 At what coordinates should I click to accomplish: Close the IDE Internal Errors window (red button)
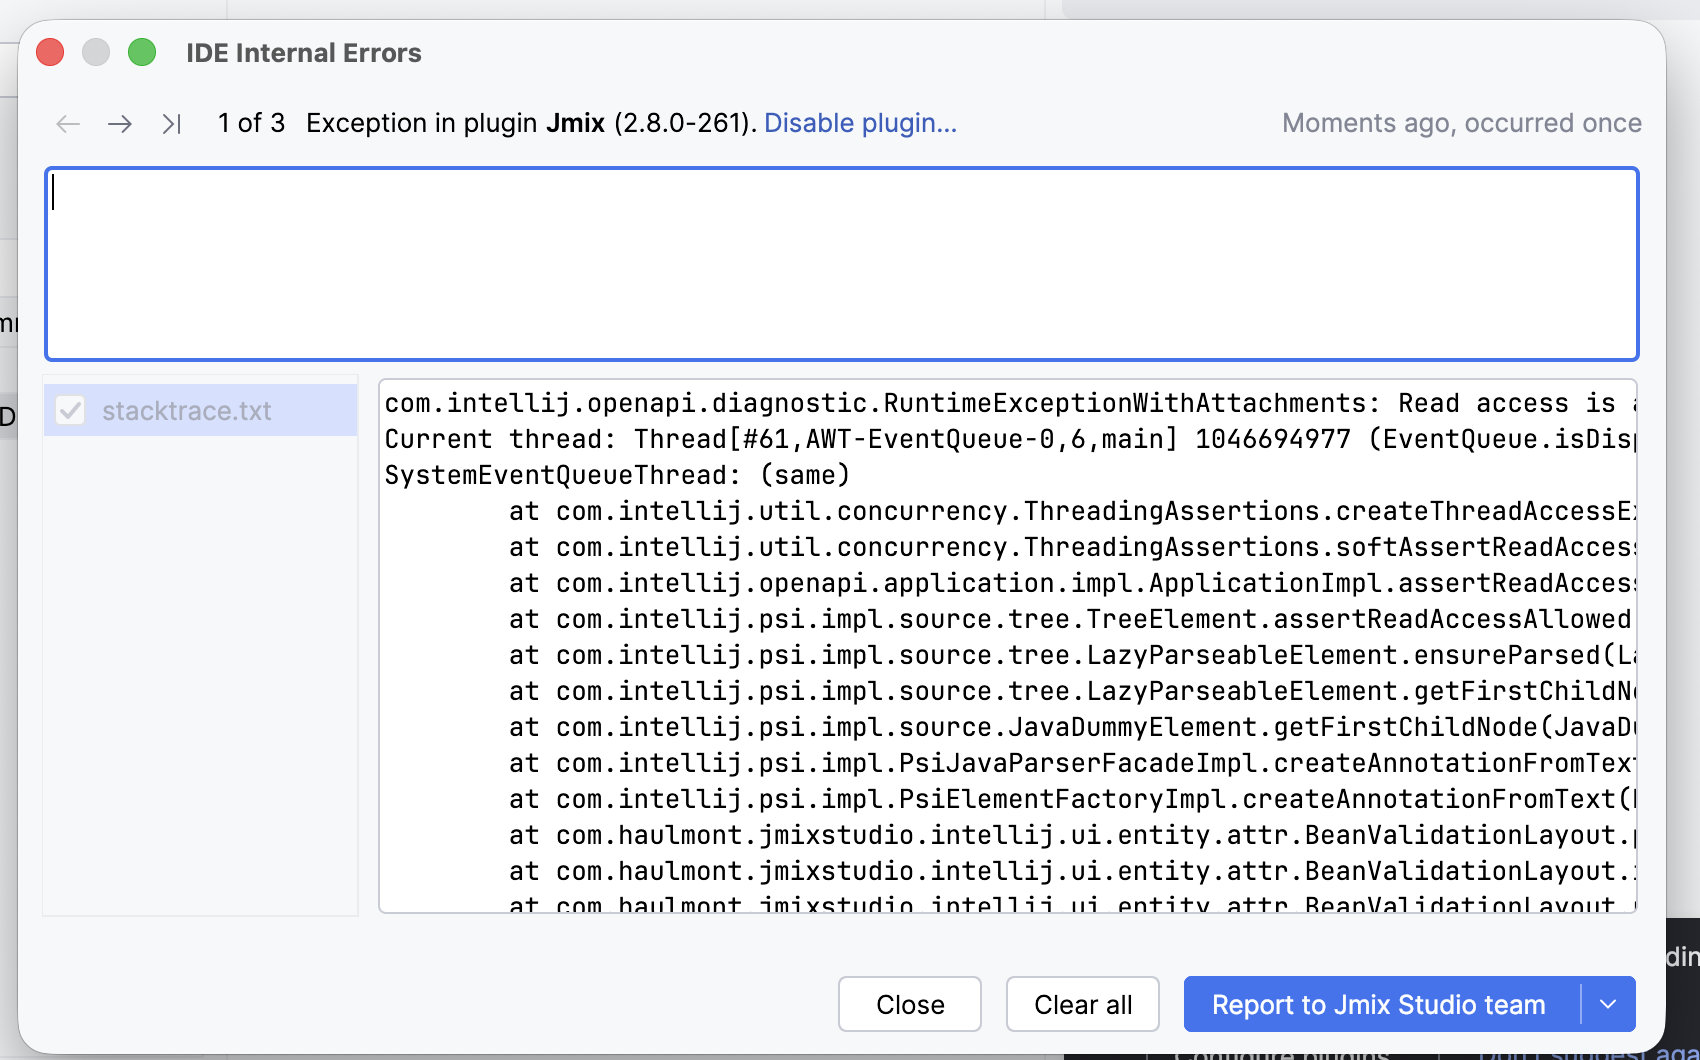tap(50, 52)
